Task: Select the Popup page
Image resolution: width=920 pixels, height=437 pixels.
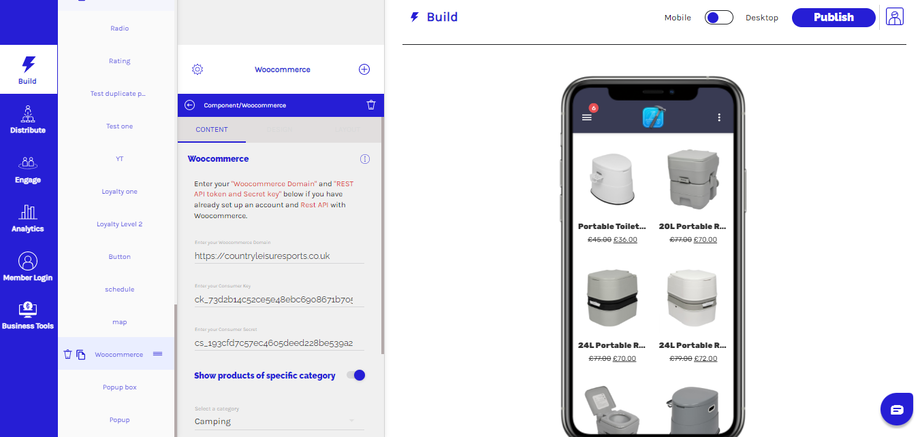Action: click(119, 420)
